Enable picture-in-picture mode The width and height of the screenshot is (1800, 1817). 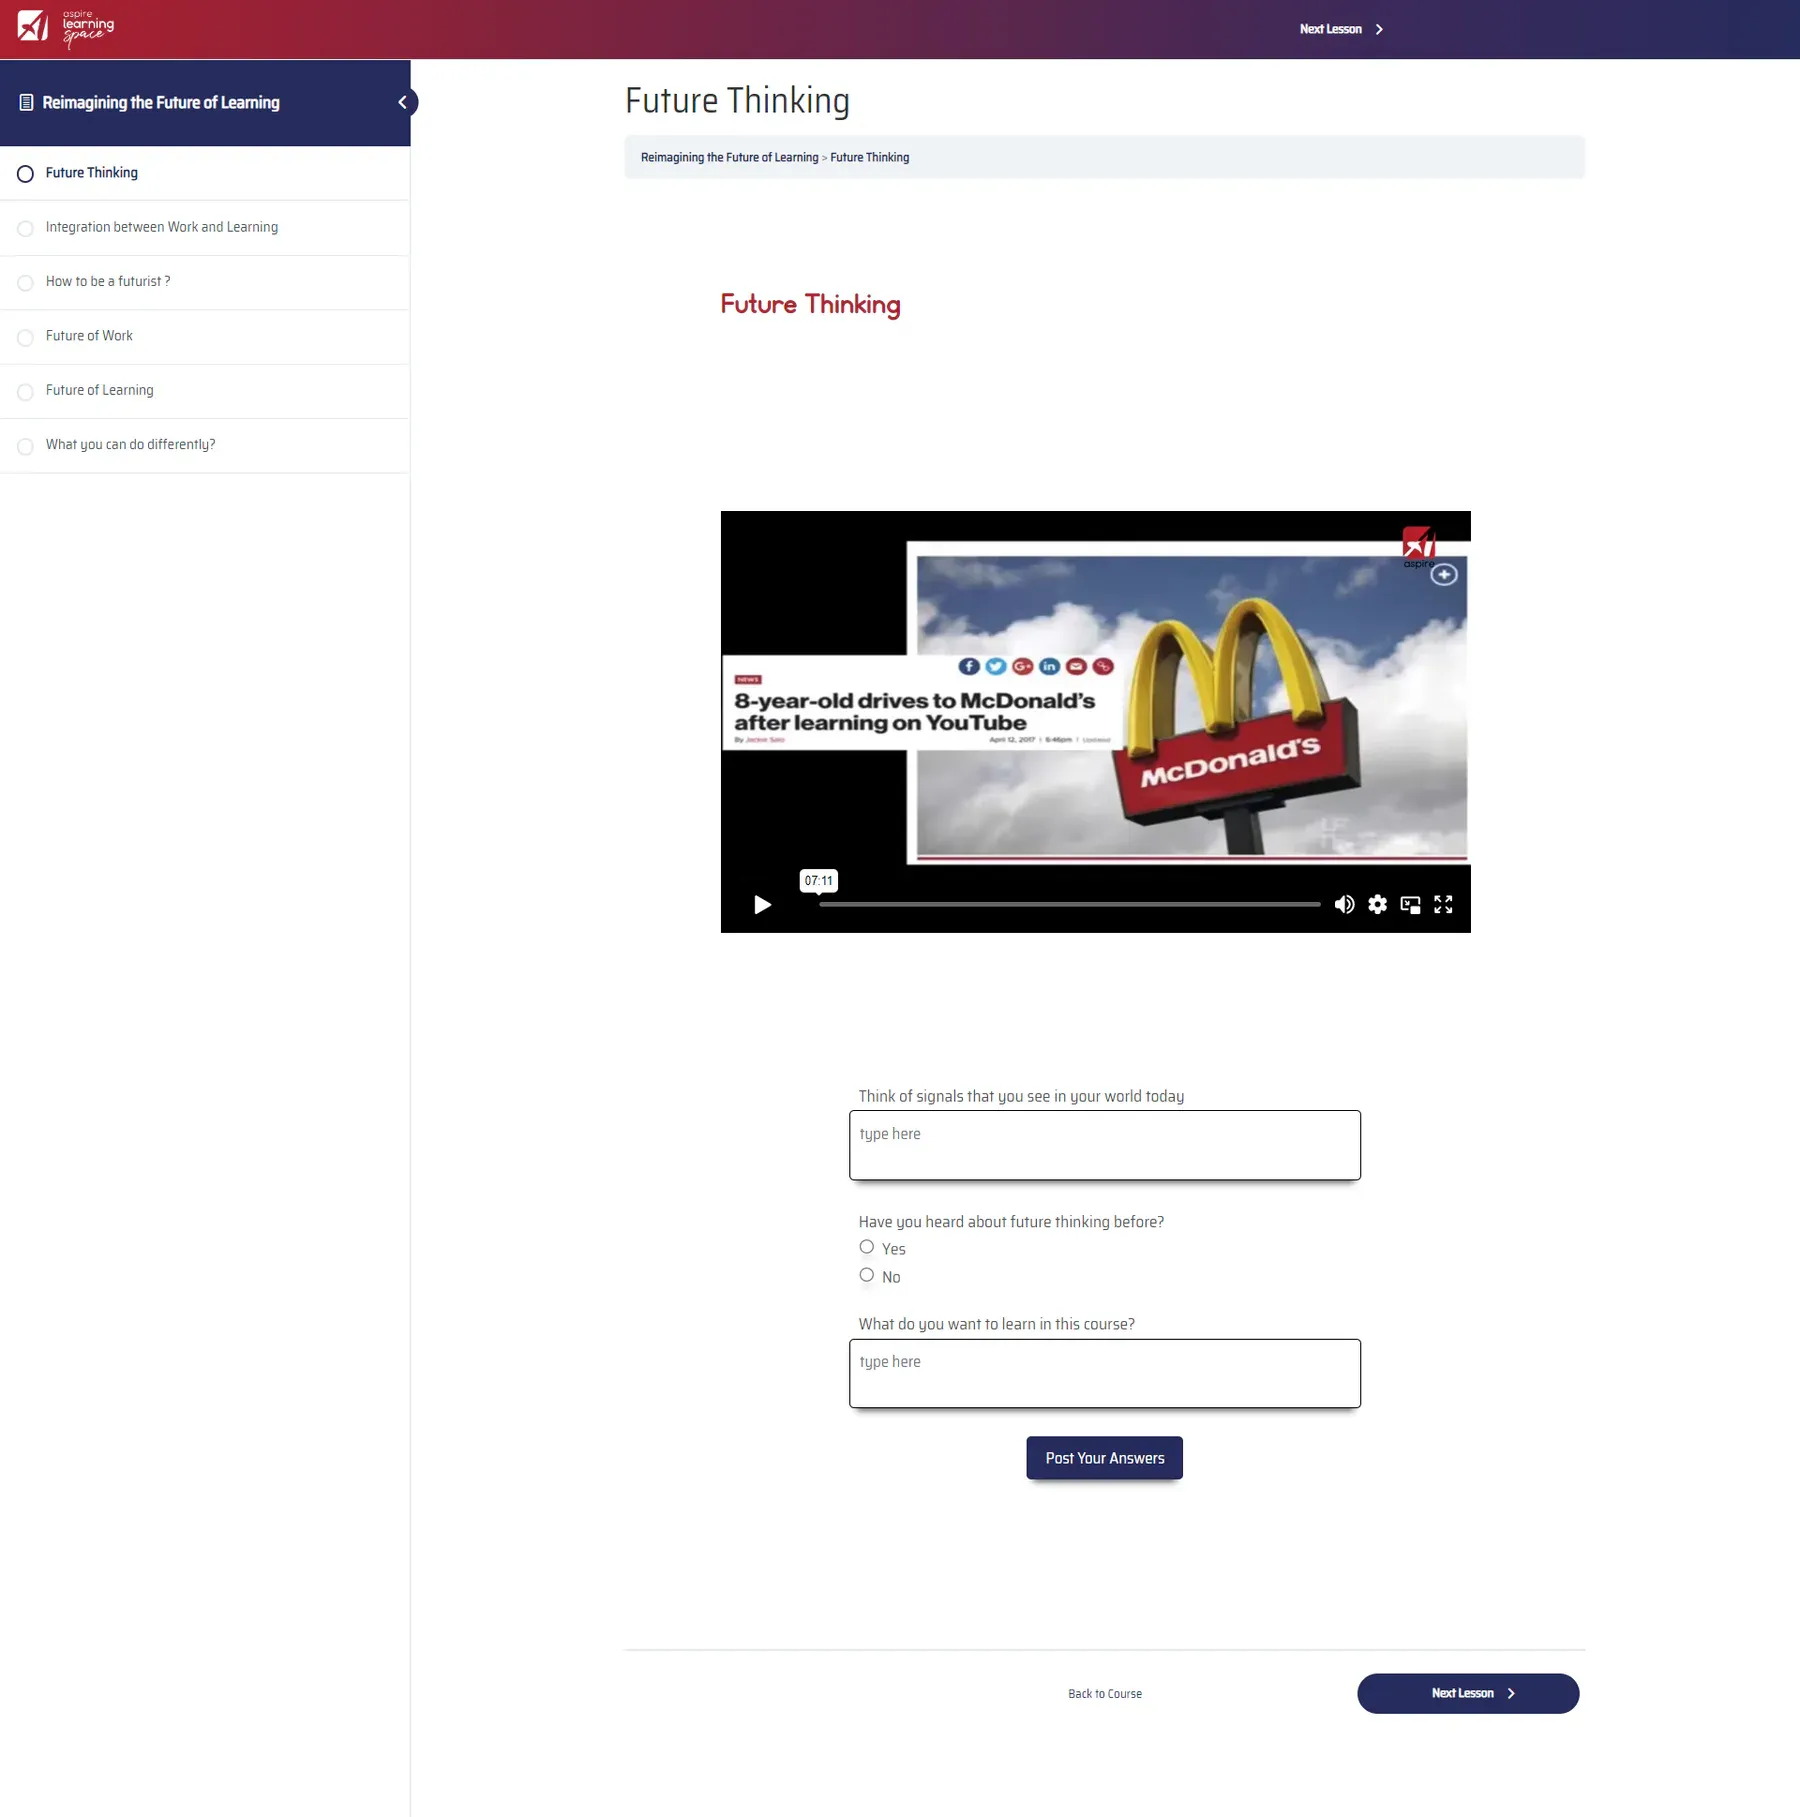pos(1410,905)
